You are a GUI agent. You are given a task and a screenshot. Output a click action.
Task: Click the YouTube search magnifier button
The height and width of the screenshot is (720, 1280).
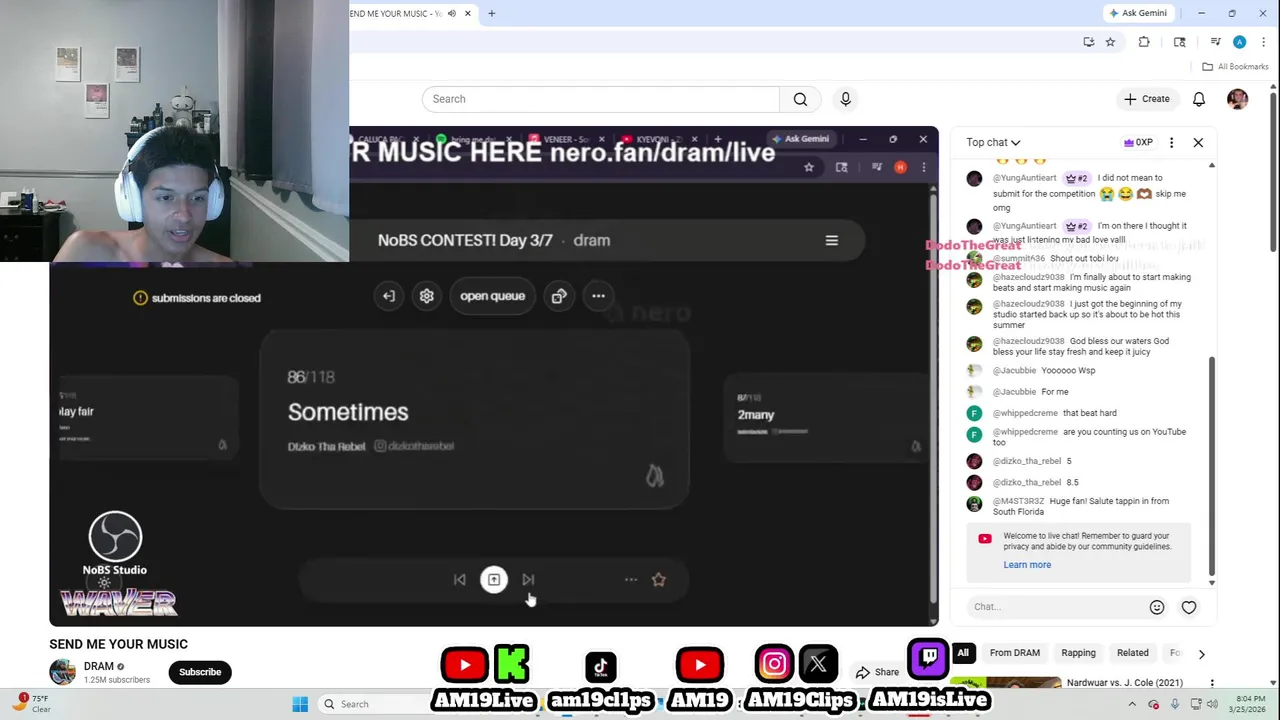(800, 99)
